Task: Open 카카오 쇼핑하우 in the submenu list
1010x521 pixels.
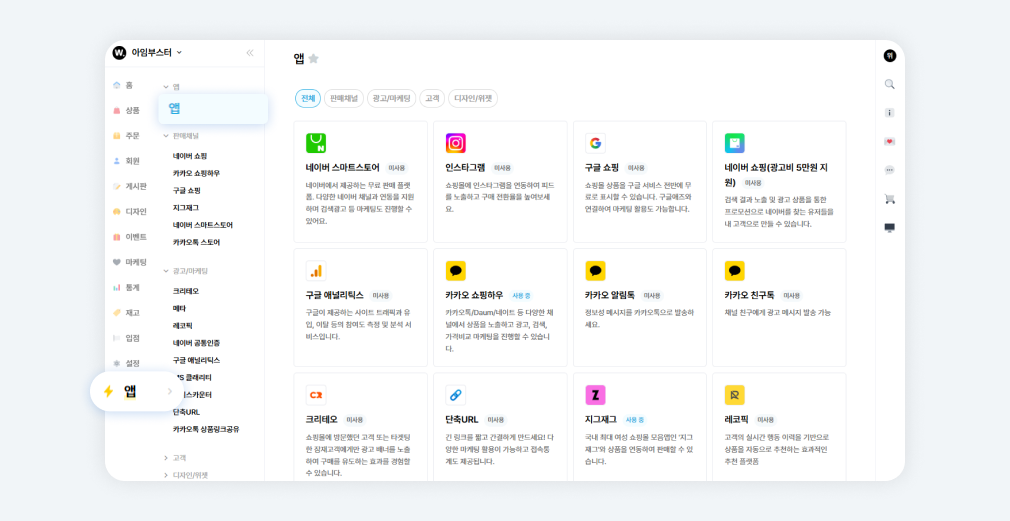Action: (x=196, y=173)
